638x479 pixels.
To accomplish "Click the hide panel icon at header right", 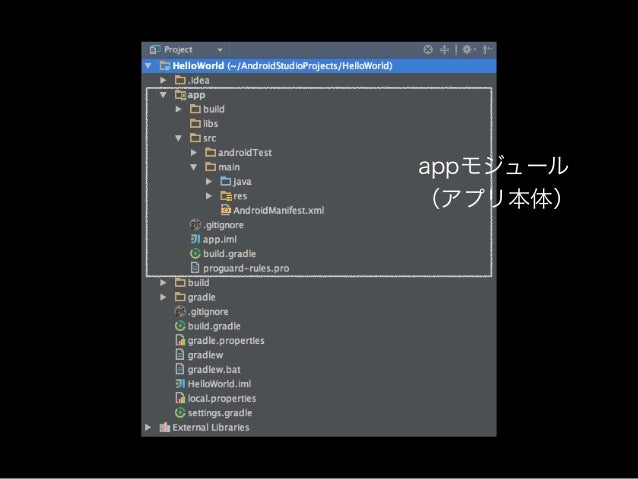I will point(487,50).
